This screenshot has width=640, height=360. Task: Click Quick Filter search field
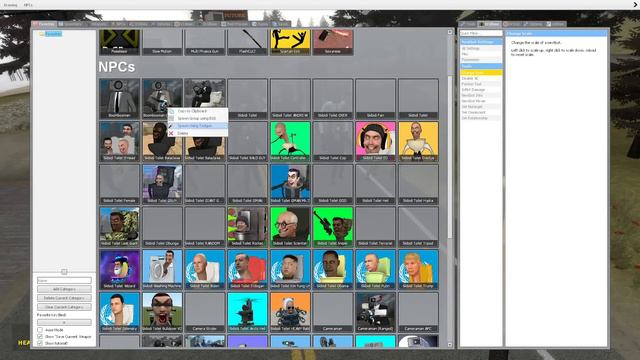(481, 33)
